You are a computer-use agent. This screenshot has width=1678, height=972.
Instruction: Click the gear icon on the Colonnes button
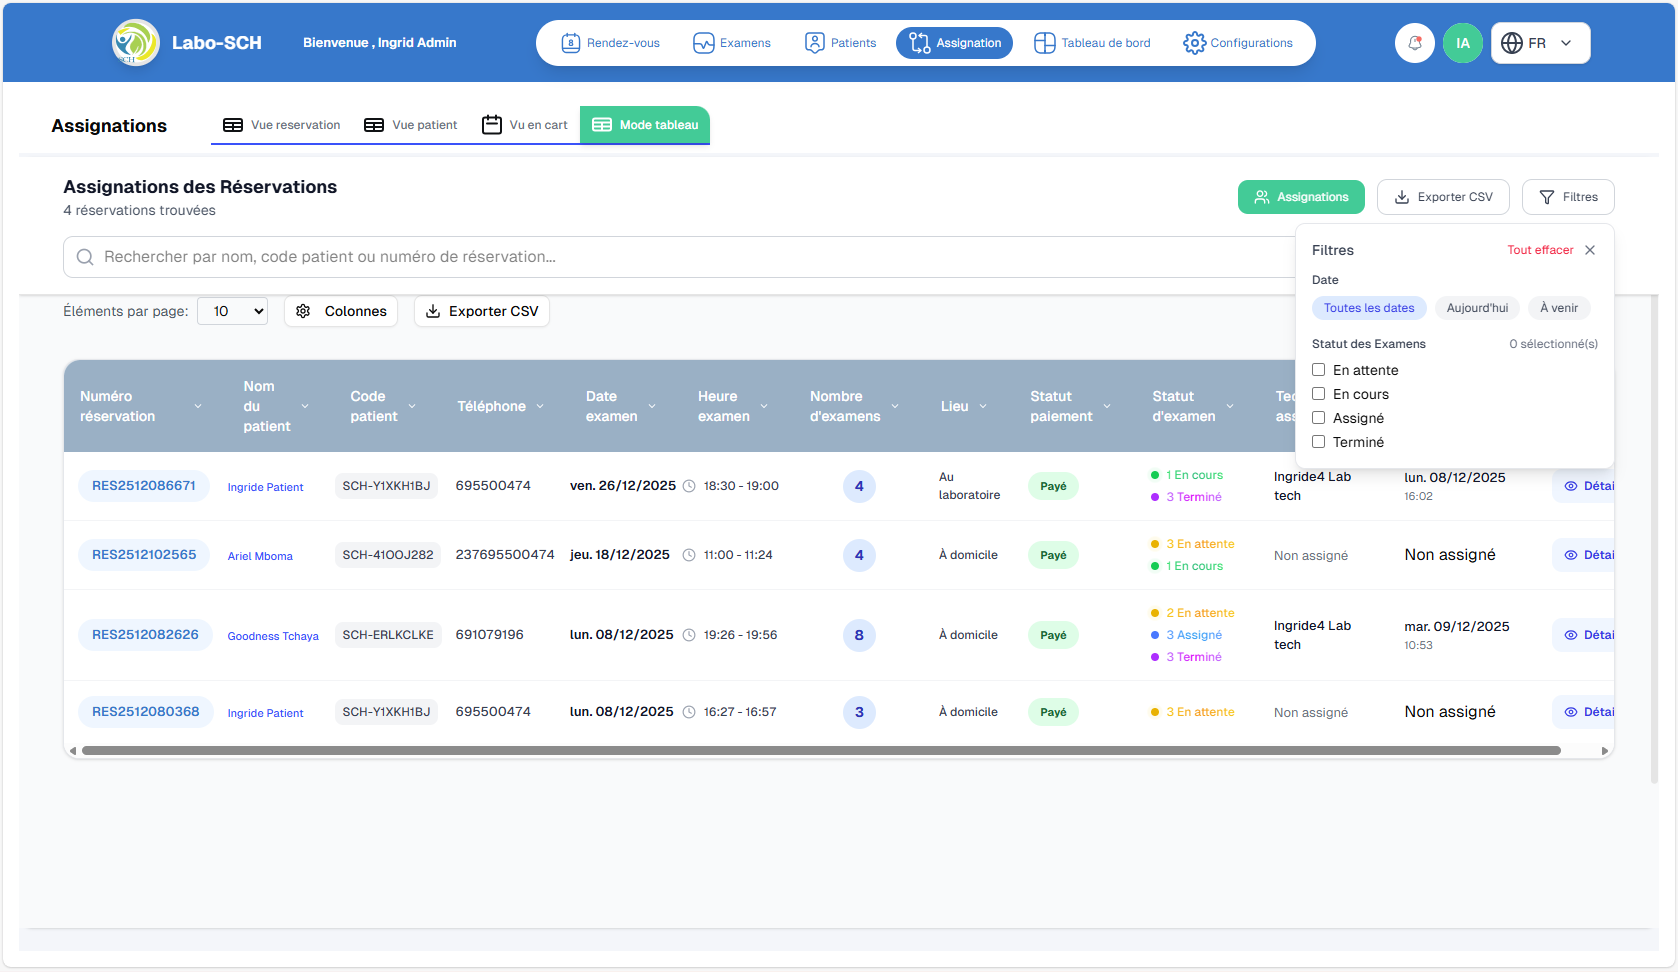click(303, 311)
